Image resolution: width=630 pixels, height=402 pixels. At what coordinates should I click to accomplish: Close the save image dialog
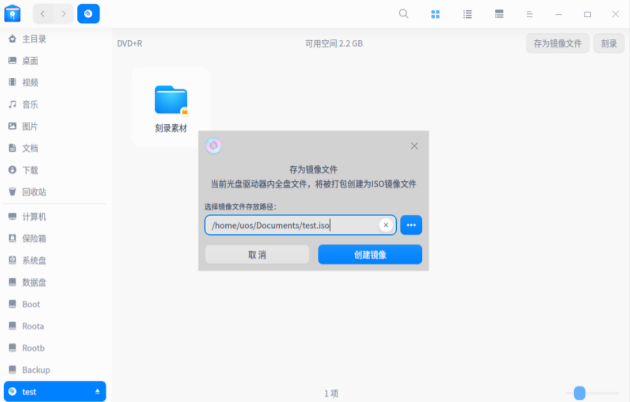(414, 146)
